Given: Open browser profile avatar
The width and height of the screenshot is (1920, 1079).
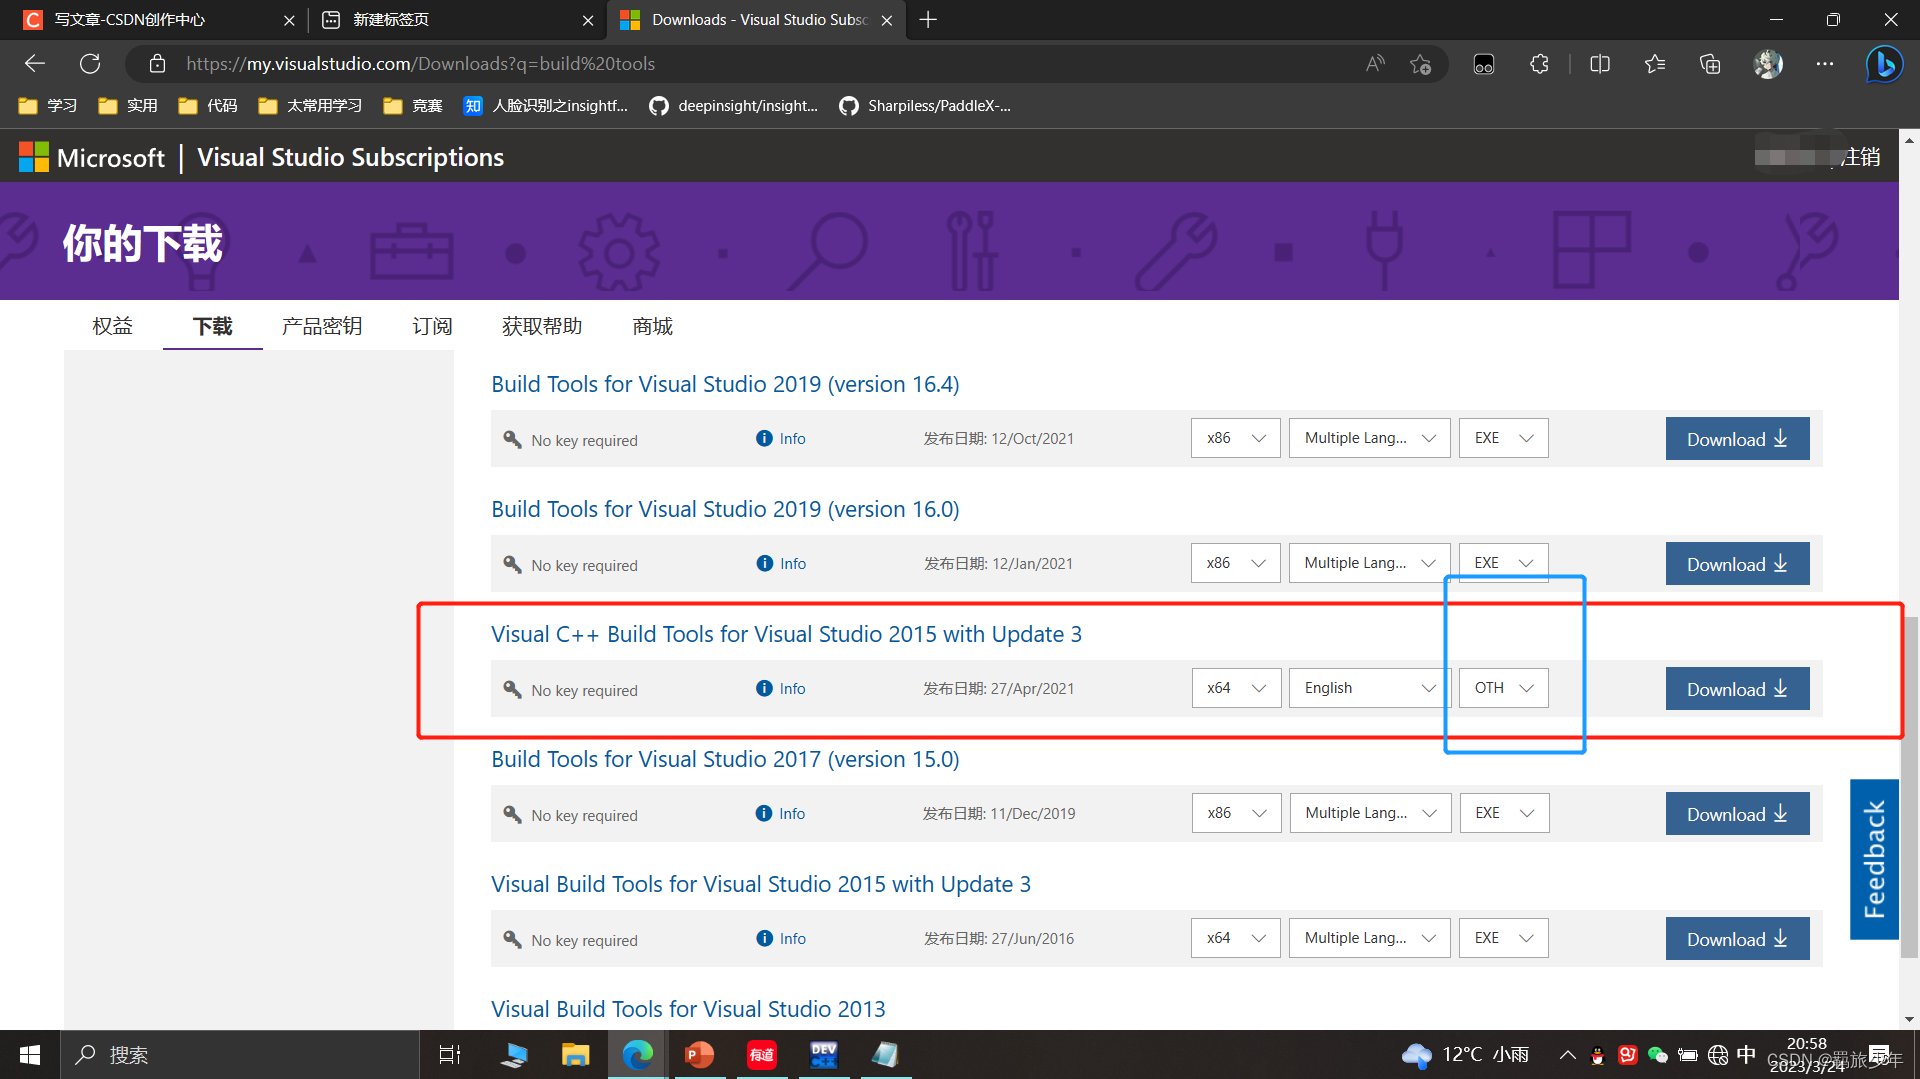Looking at the screenshot, I should point(1768,64).
